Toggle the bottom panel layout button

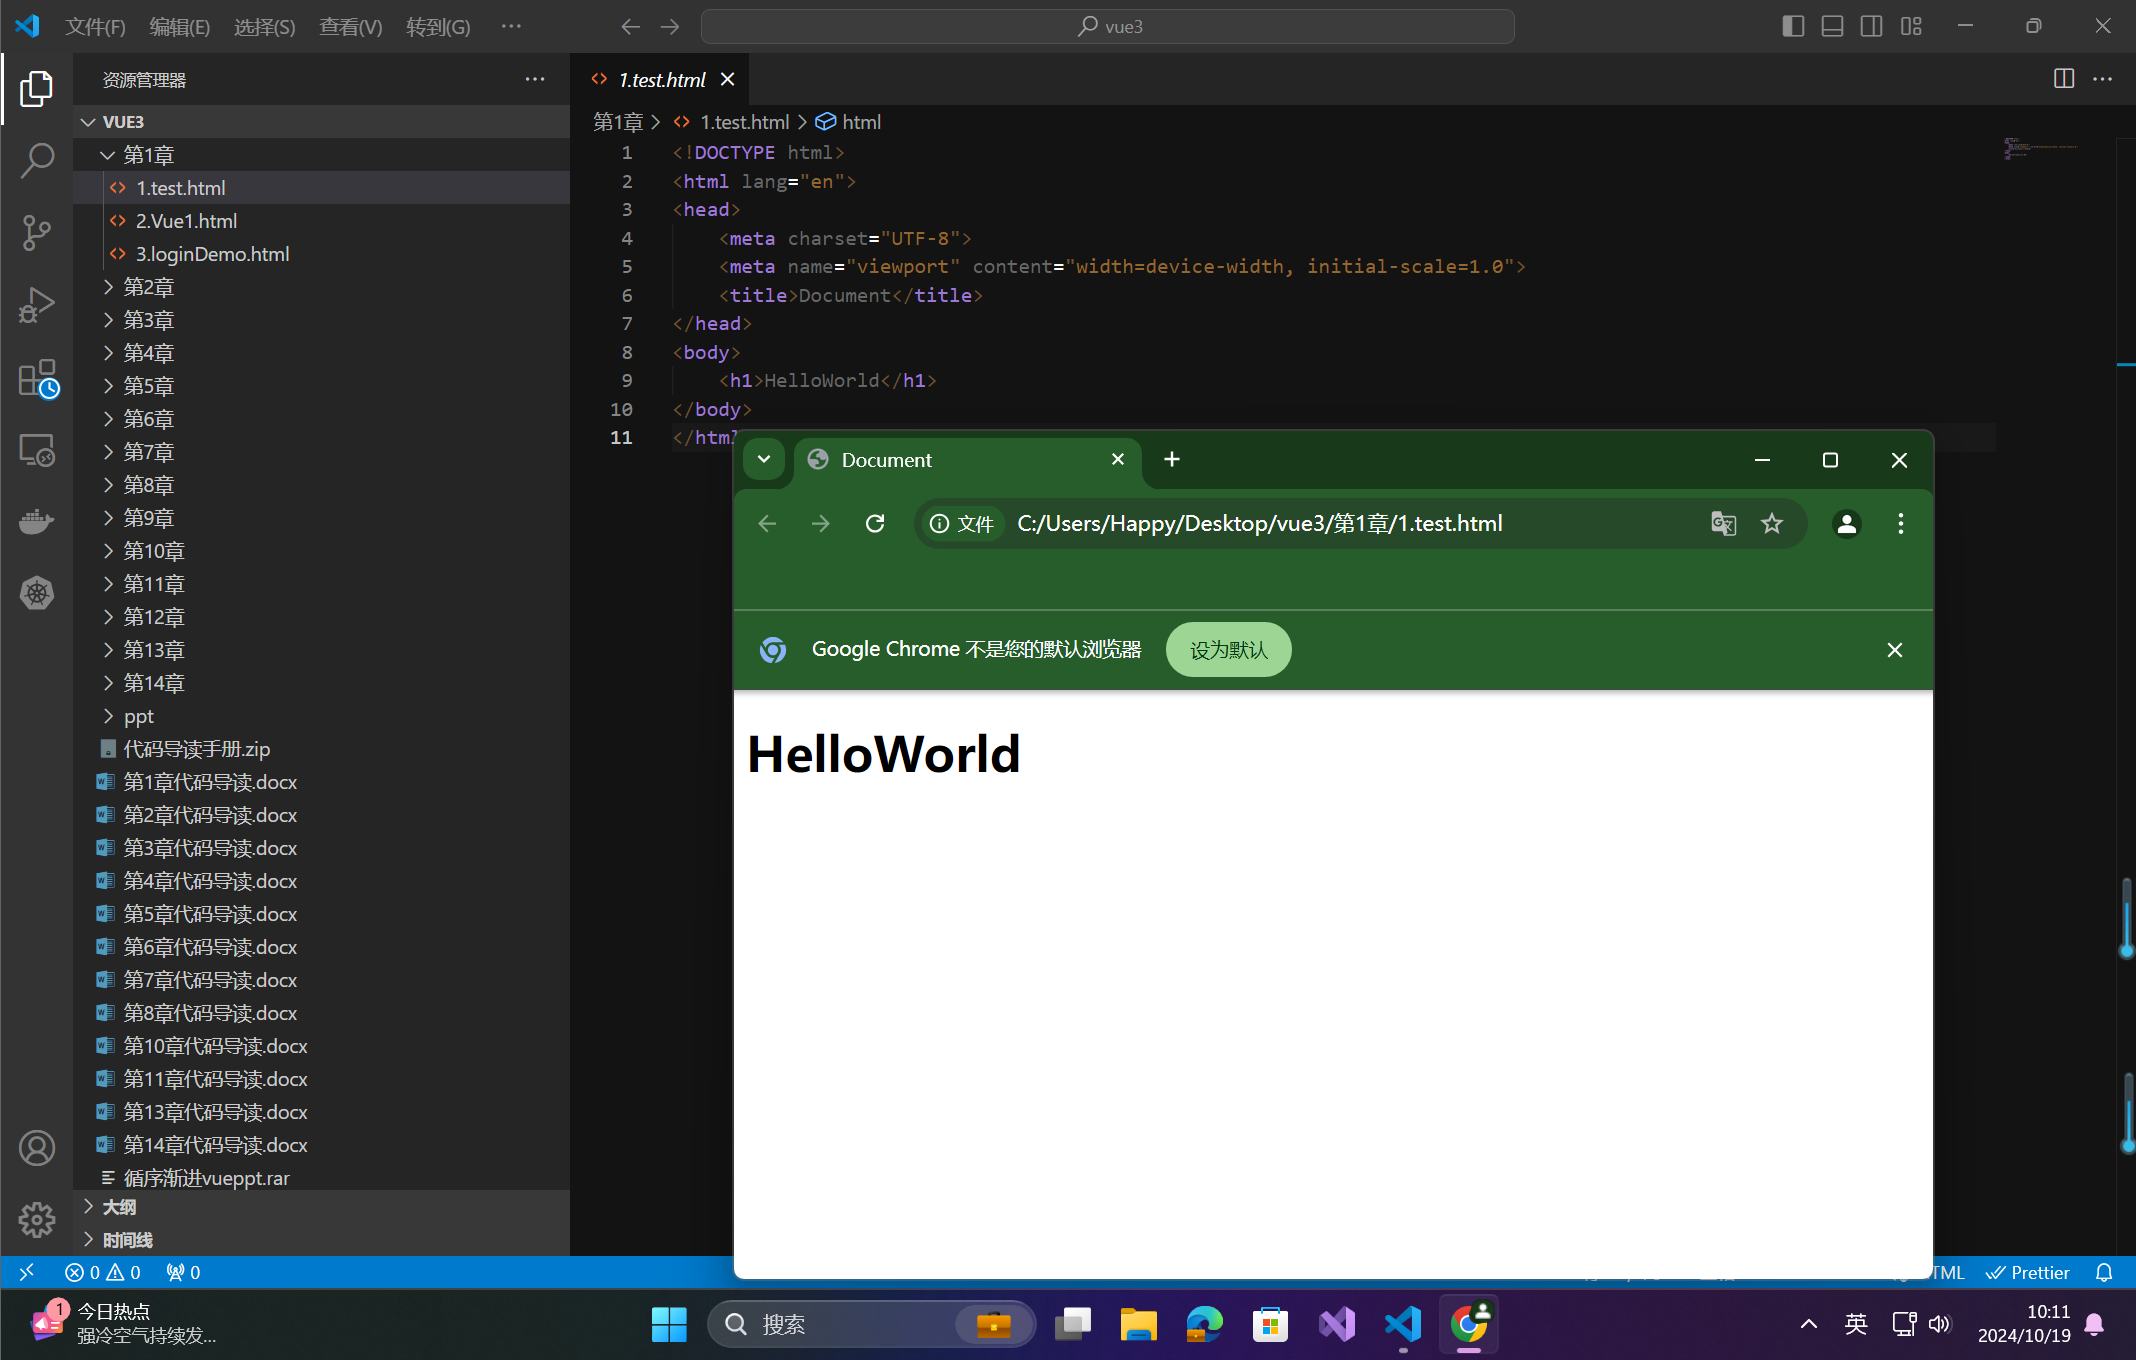[1832, 27]
